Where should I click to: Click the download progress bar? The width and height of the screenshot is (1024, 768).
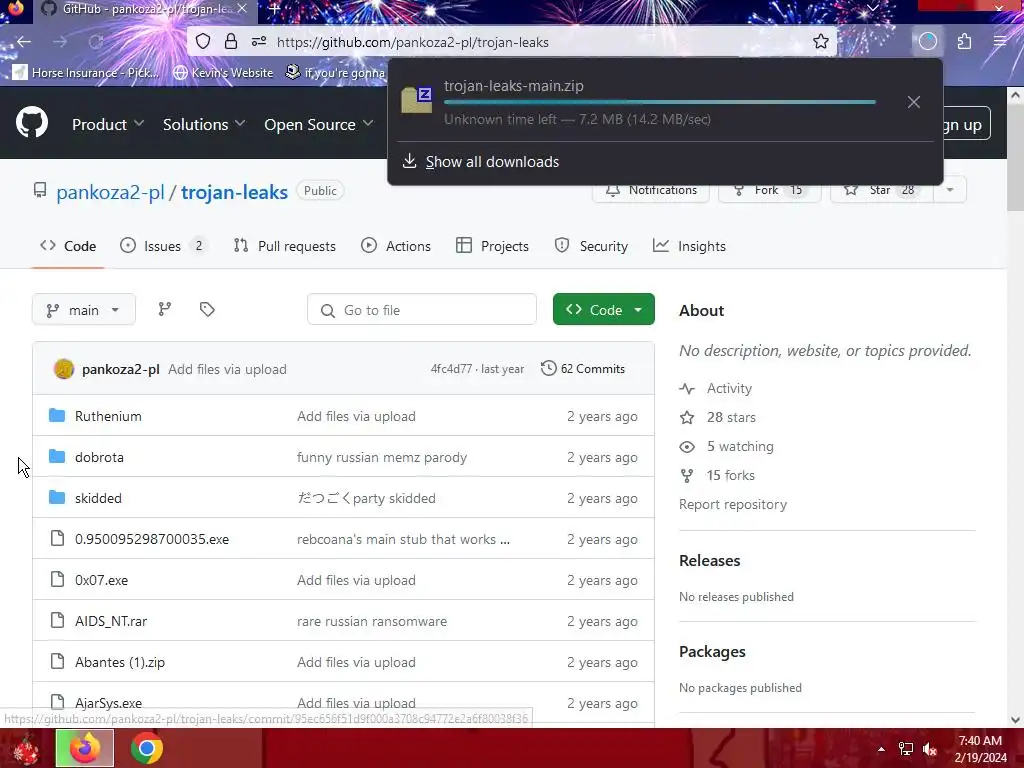pyautogui.click(x=660, y=102)
